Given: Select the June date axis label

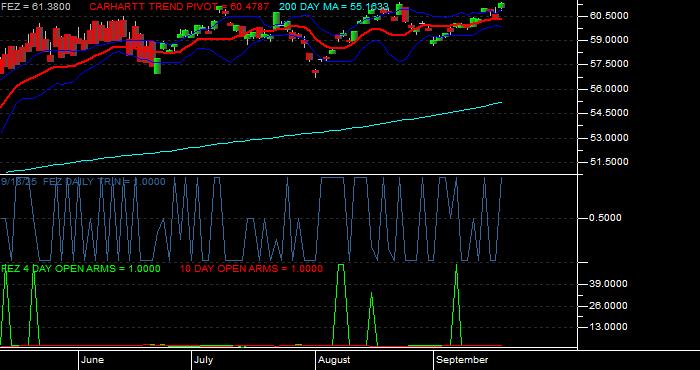Looking at the screenshot, I should point(93,360).
